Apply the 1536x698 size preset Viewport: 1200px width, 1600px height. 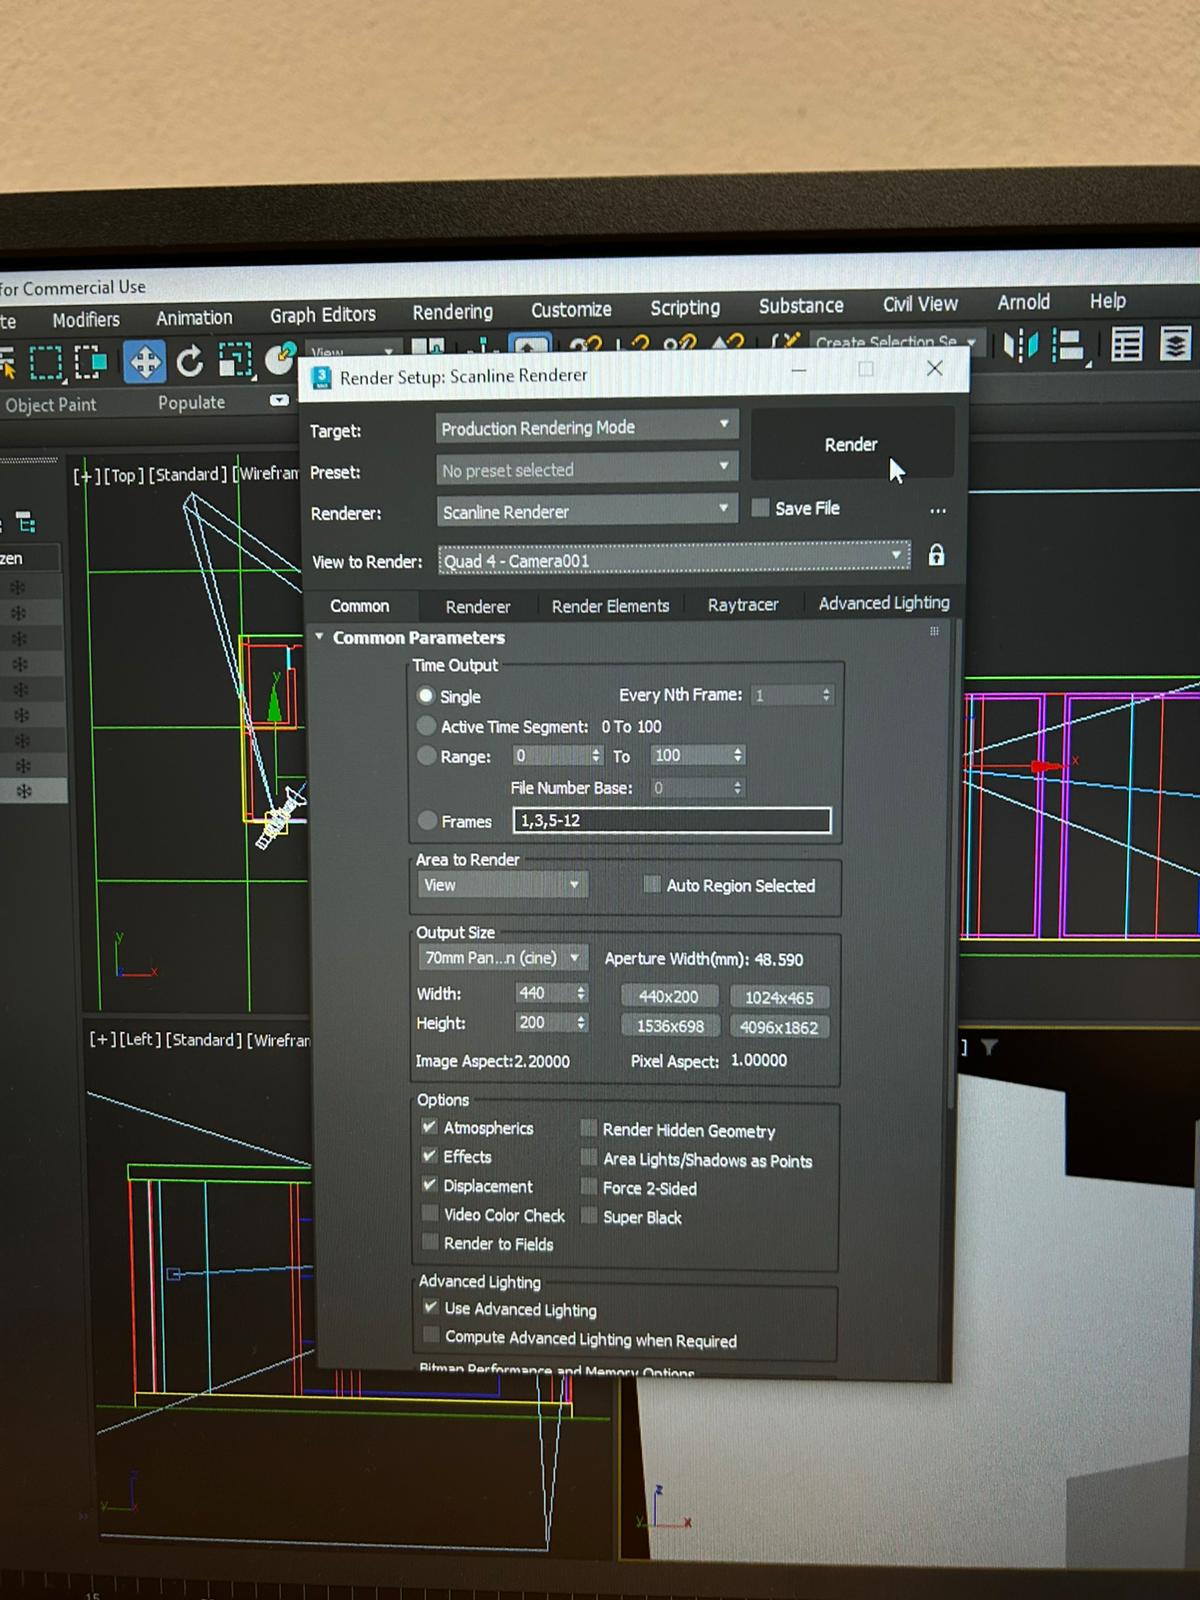tap(670, 1027)
